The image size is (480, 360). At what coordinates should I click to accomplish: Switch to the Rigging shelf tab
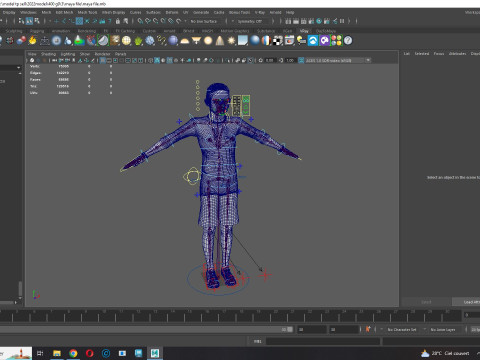pyautogui.click(x=37, y=31)
